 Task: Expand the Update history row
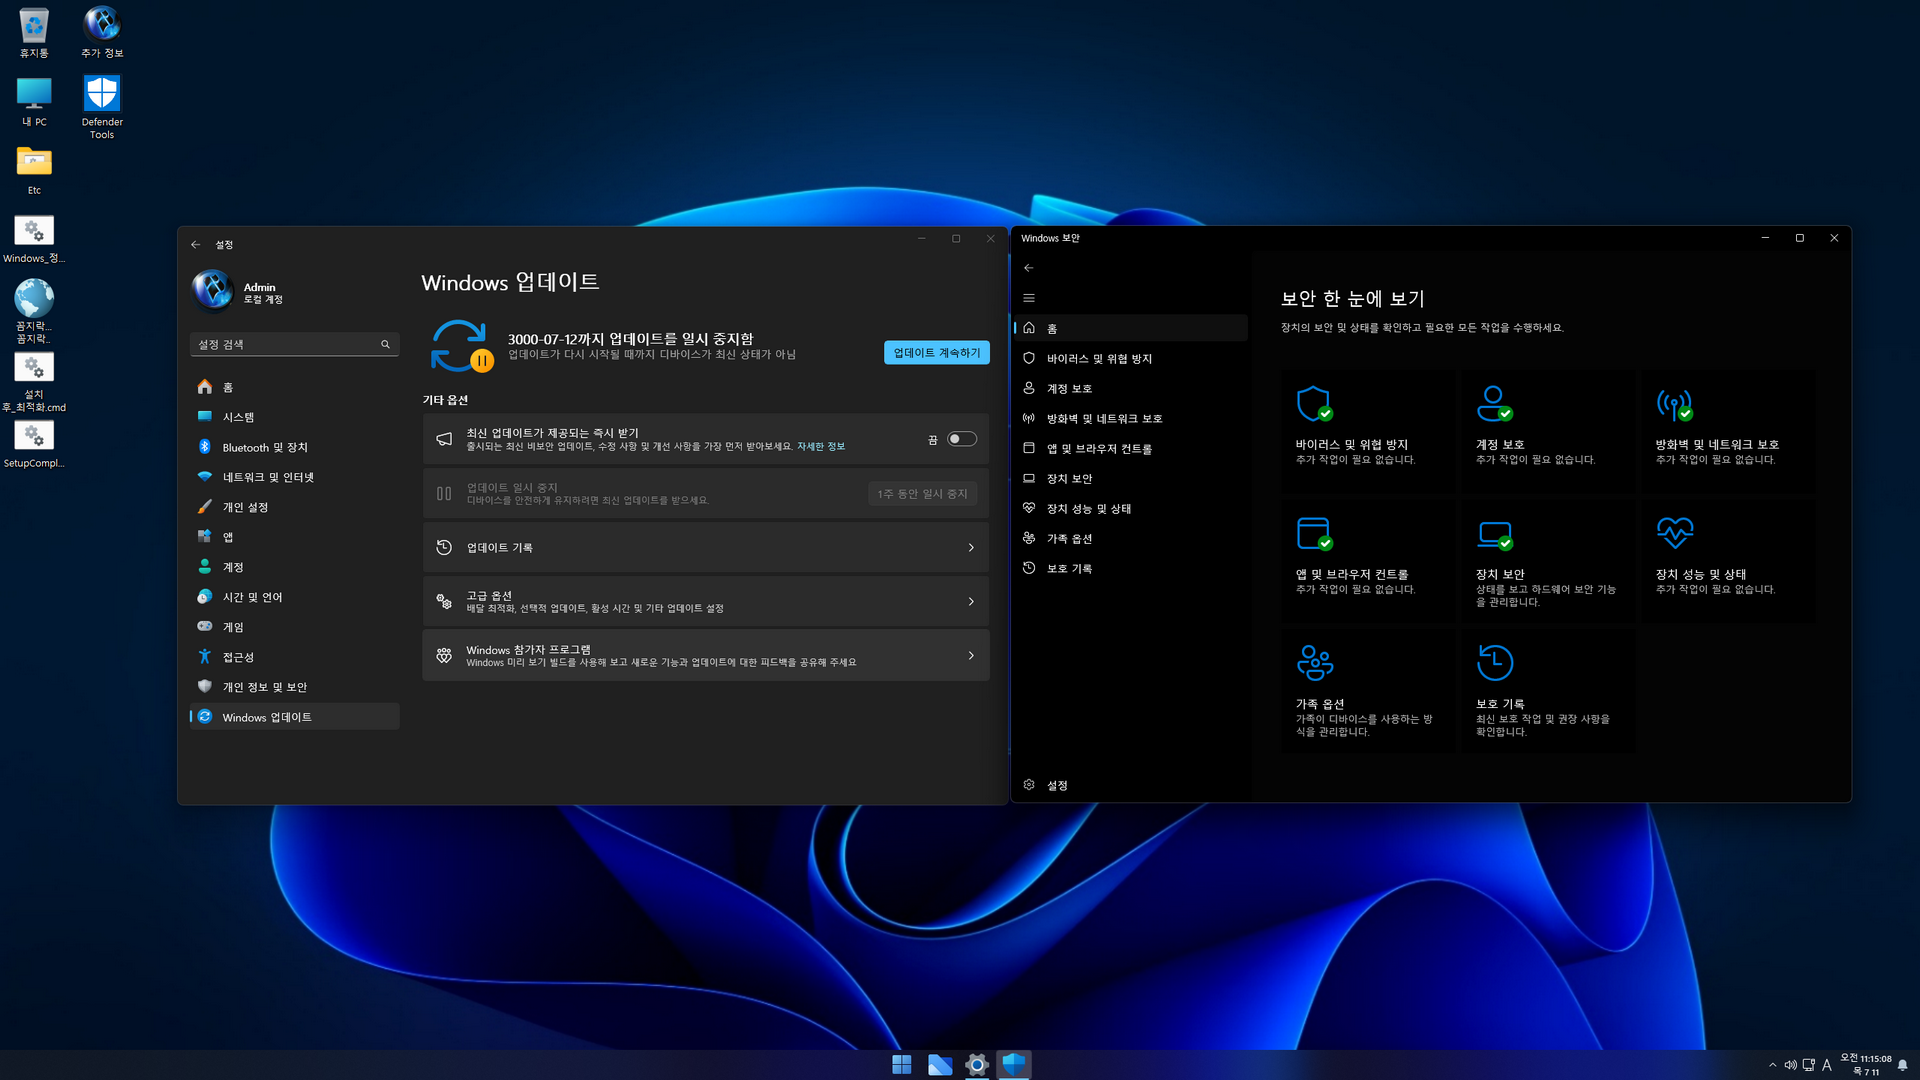pyautogui.click(x=706, y=548)
